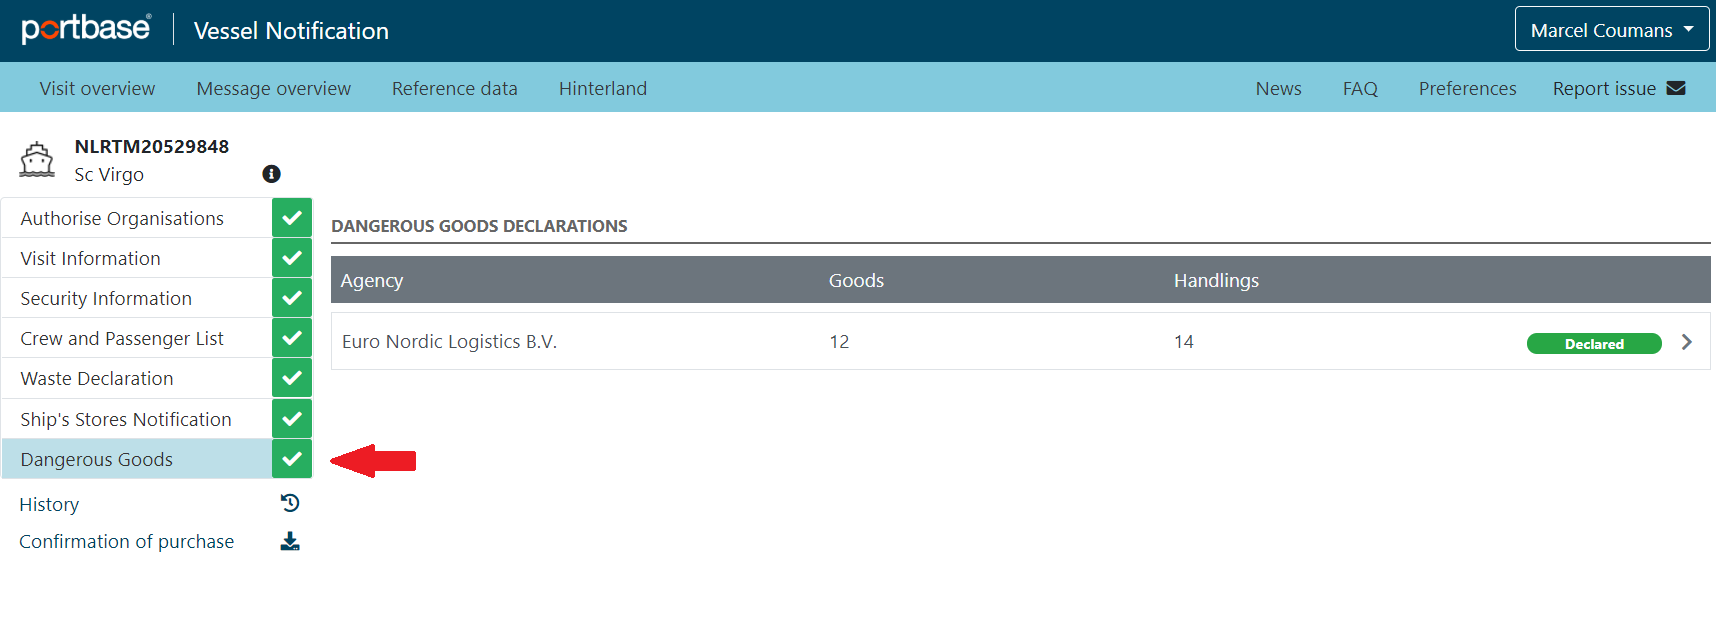Click the ship icon beside NLRTM20529848
This screenshot has height=644, width=1716.
(x=37, y=159)
